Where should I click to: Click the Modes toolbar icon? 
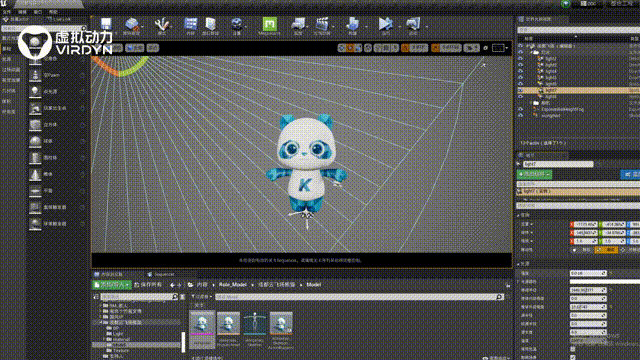click(x=162, y=24)
